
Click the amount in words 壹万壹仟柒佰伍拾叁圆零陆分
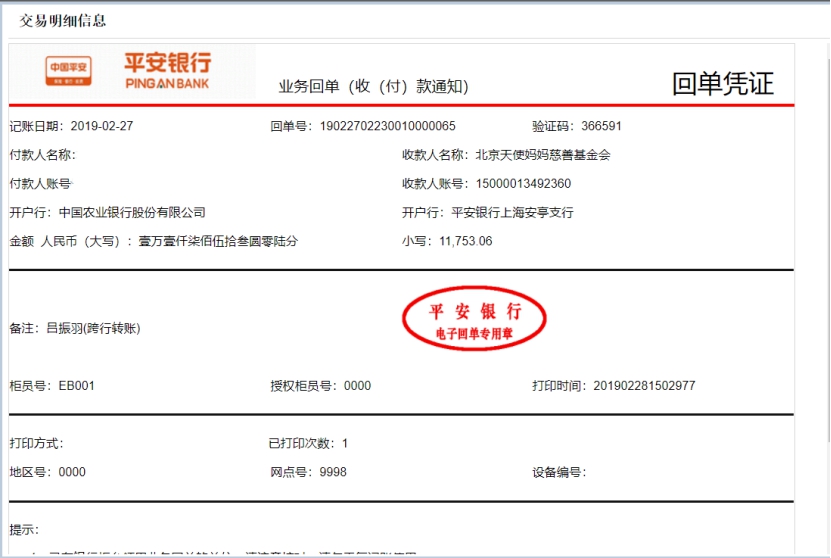tap(218, 241)
